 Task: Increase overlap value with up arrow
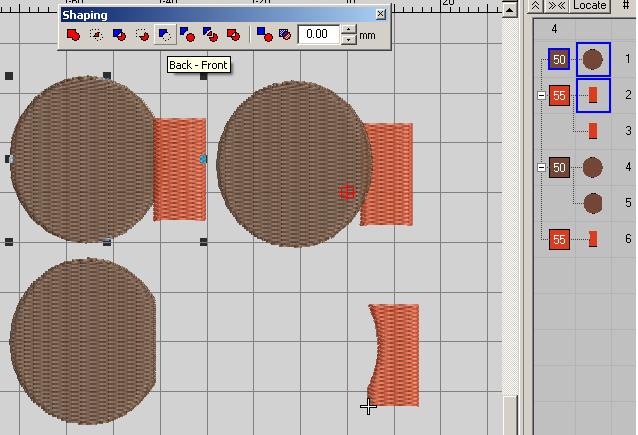click(x=348, y=30)
